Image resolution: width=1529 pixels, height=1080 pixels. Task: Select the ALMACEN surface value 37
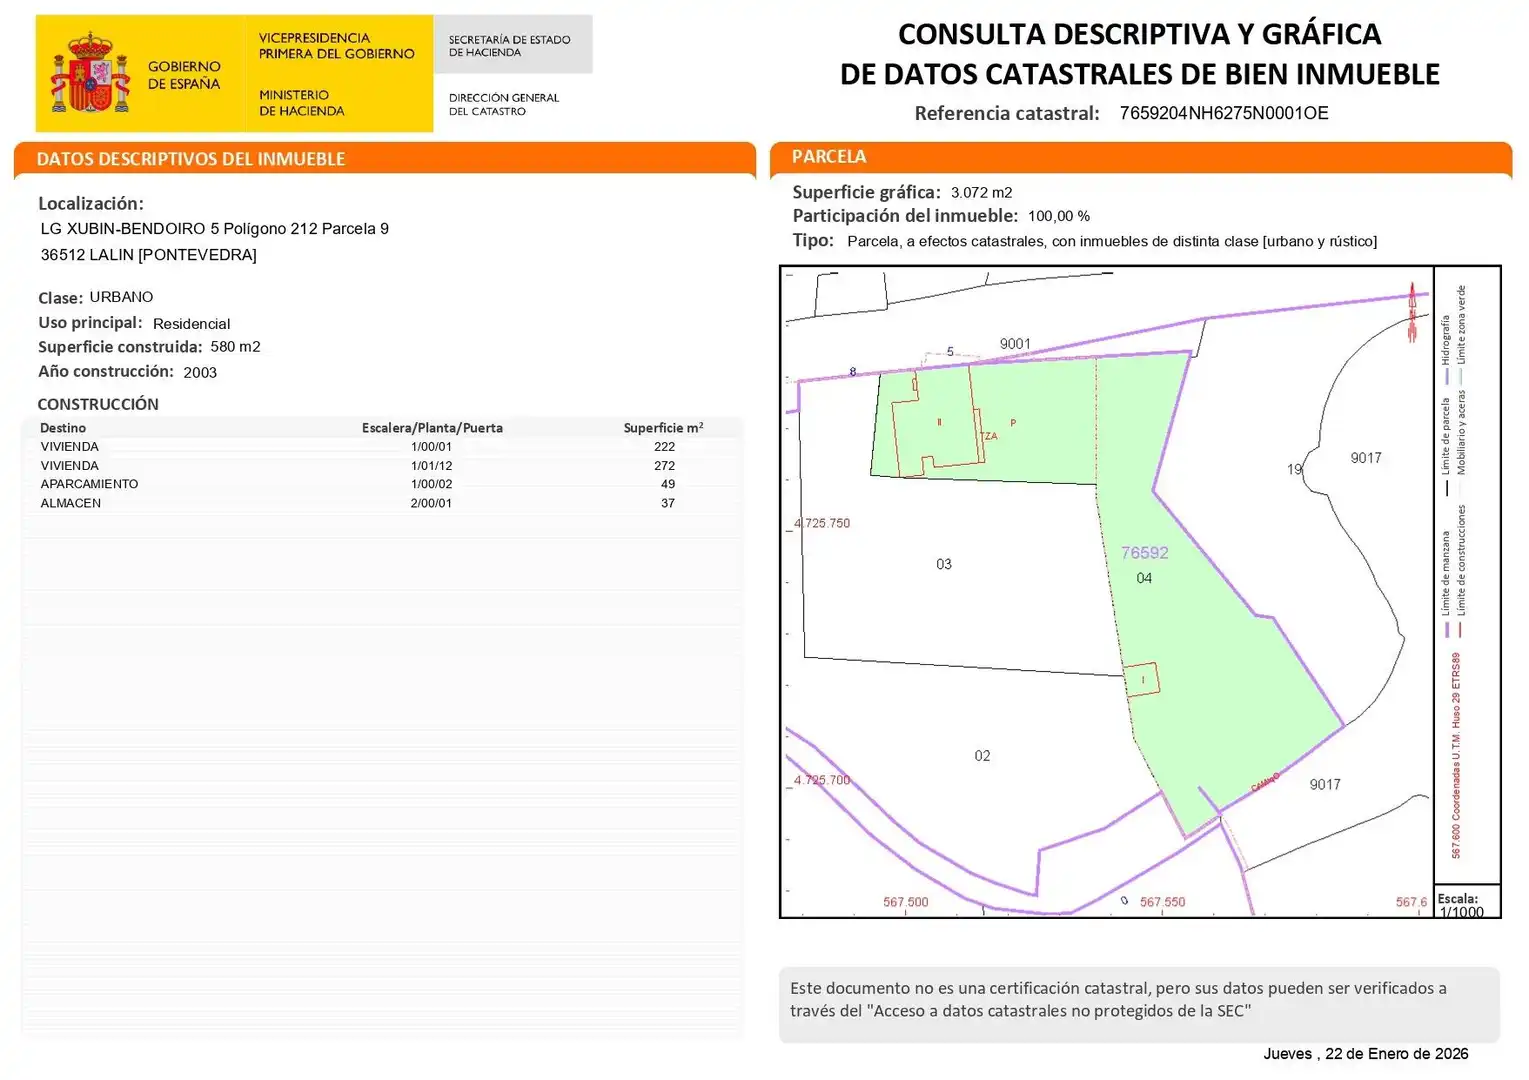(x=668, y=503)
